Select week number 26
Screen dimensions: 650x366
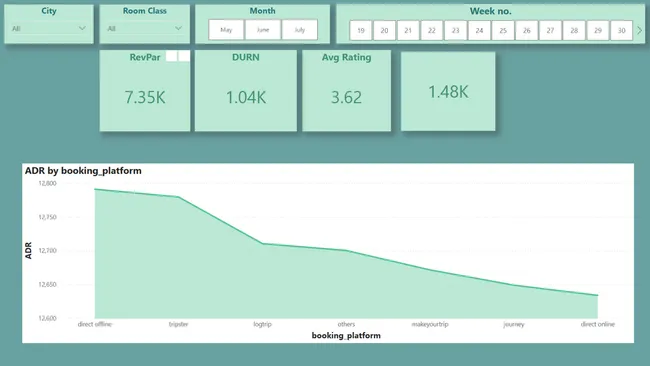(x=526, y=30)
